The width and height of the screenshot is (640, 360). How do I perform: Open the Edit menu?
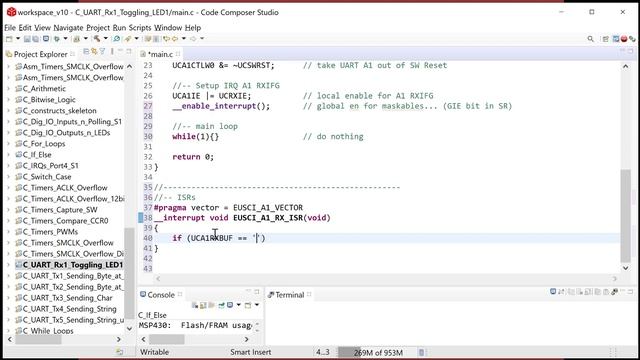25,28
